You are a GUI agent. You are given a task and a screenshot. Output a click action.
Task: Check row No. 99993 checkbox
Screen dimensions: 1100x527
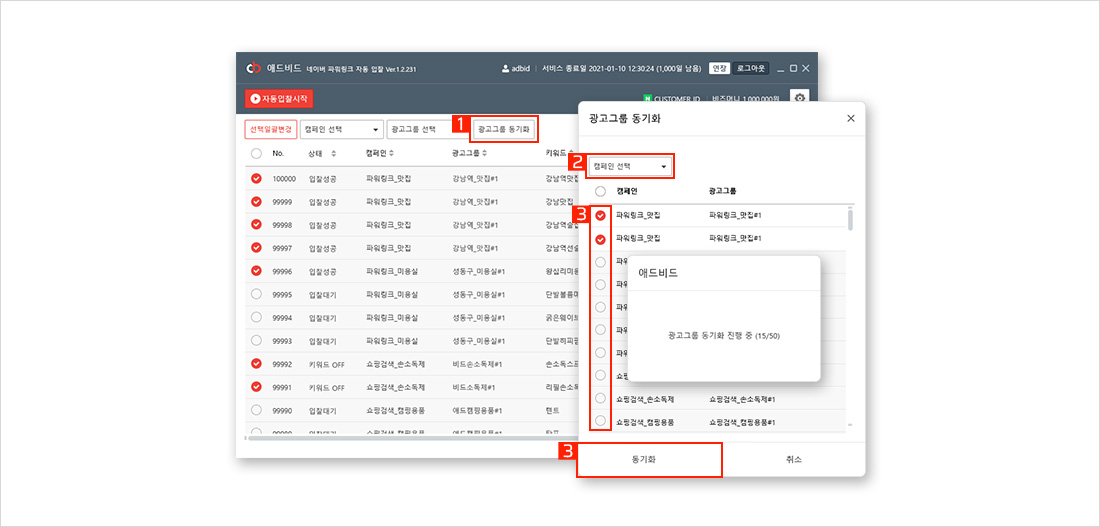click(256, 340)
